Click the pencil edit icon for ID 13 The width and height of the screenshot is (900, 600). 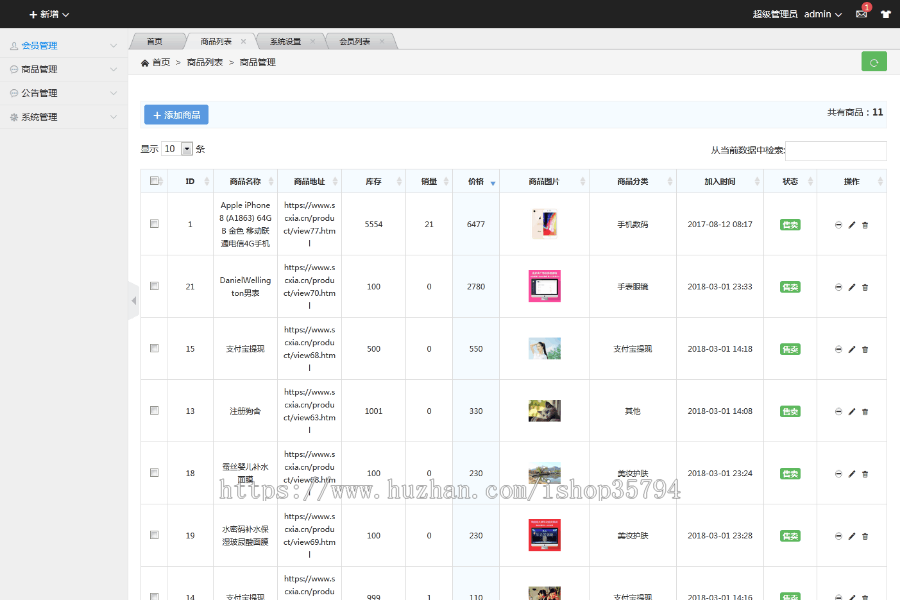pos(852,411)
